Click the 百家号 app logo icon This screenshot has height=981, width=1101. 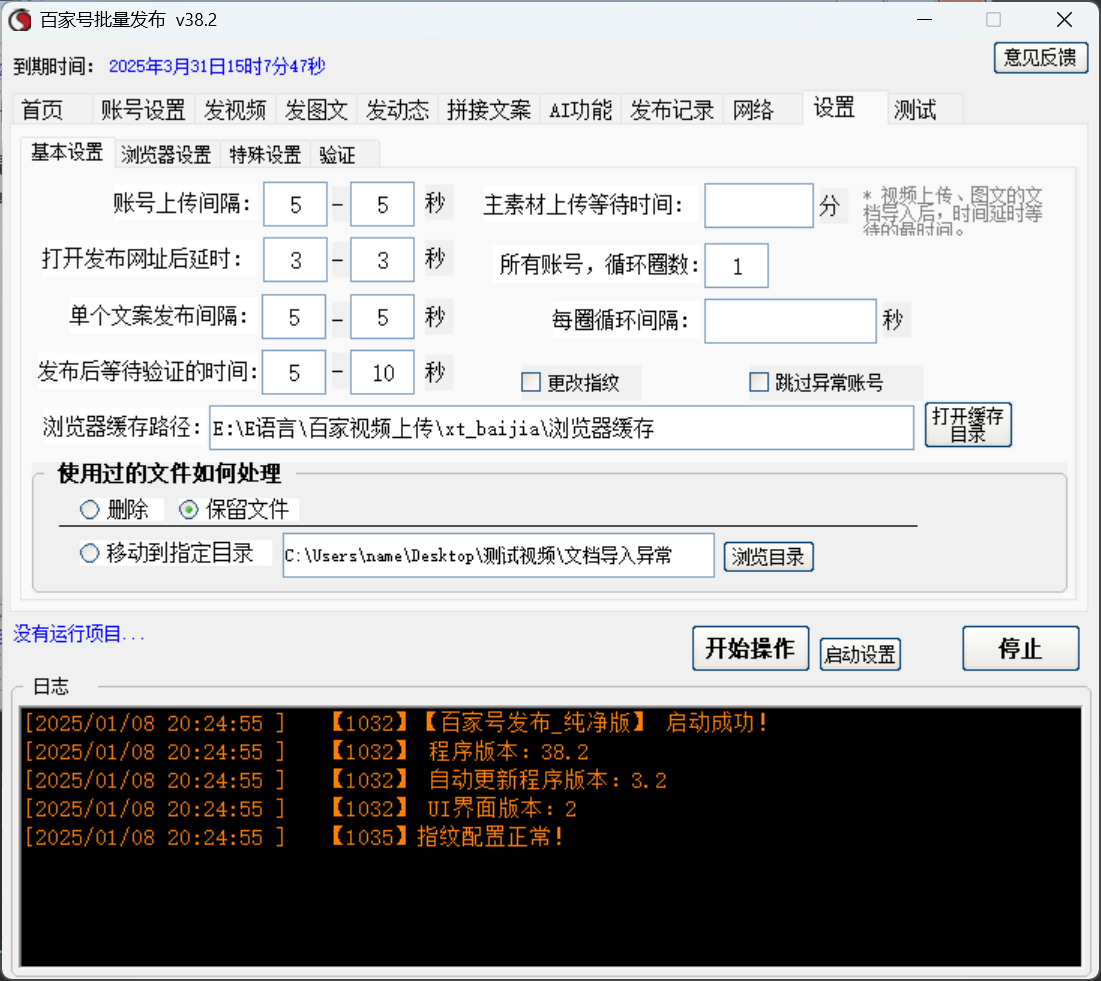point(20,20)
